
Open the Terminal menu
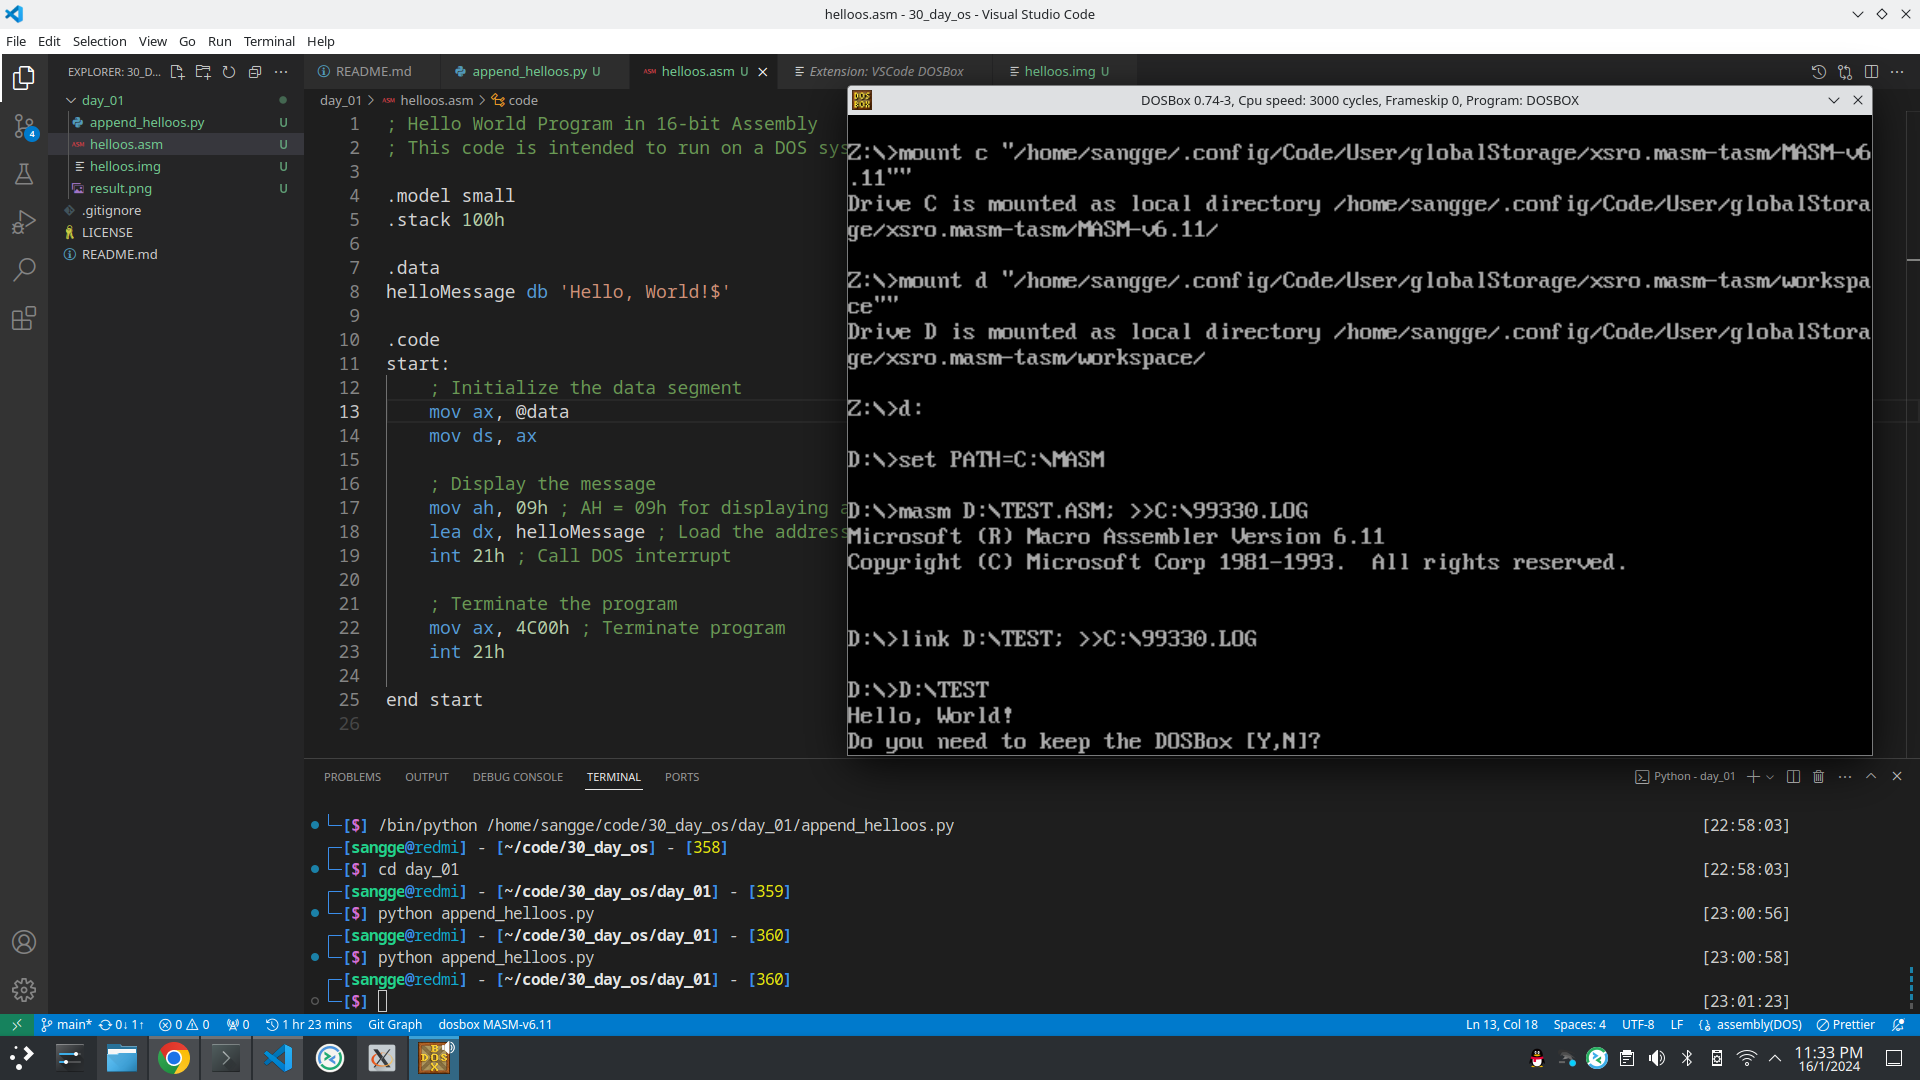(x=269, y=41)
